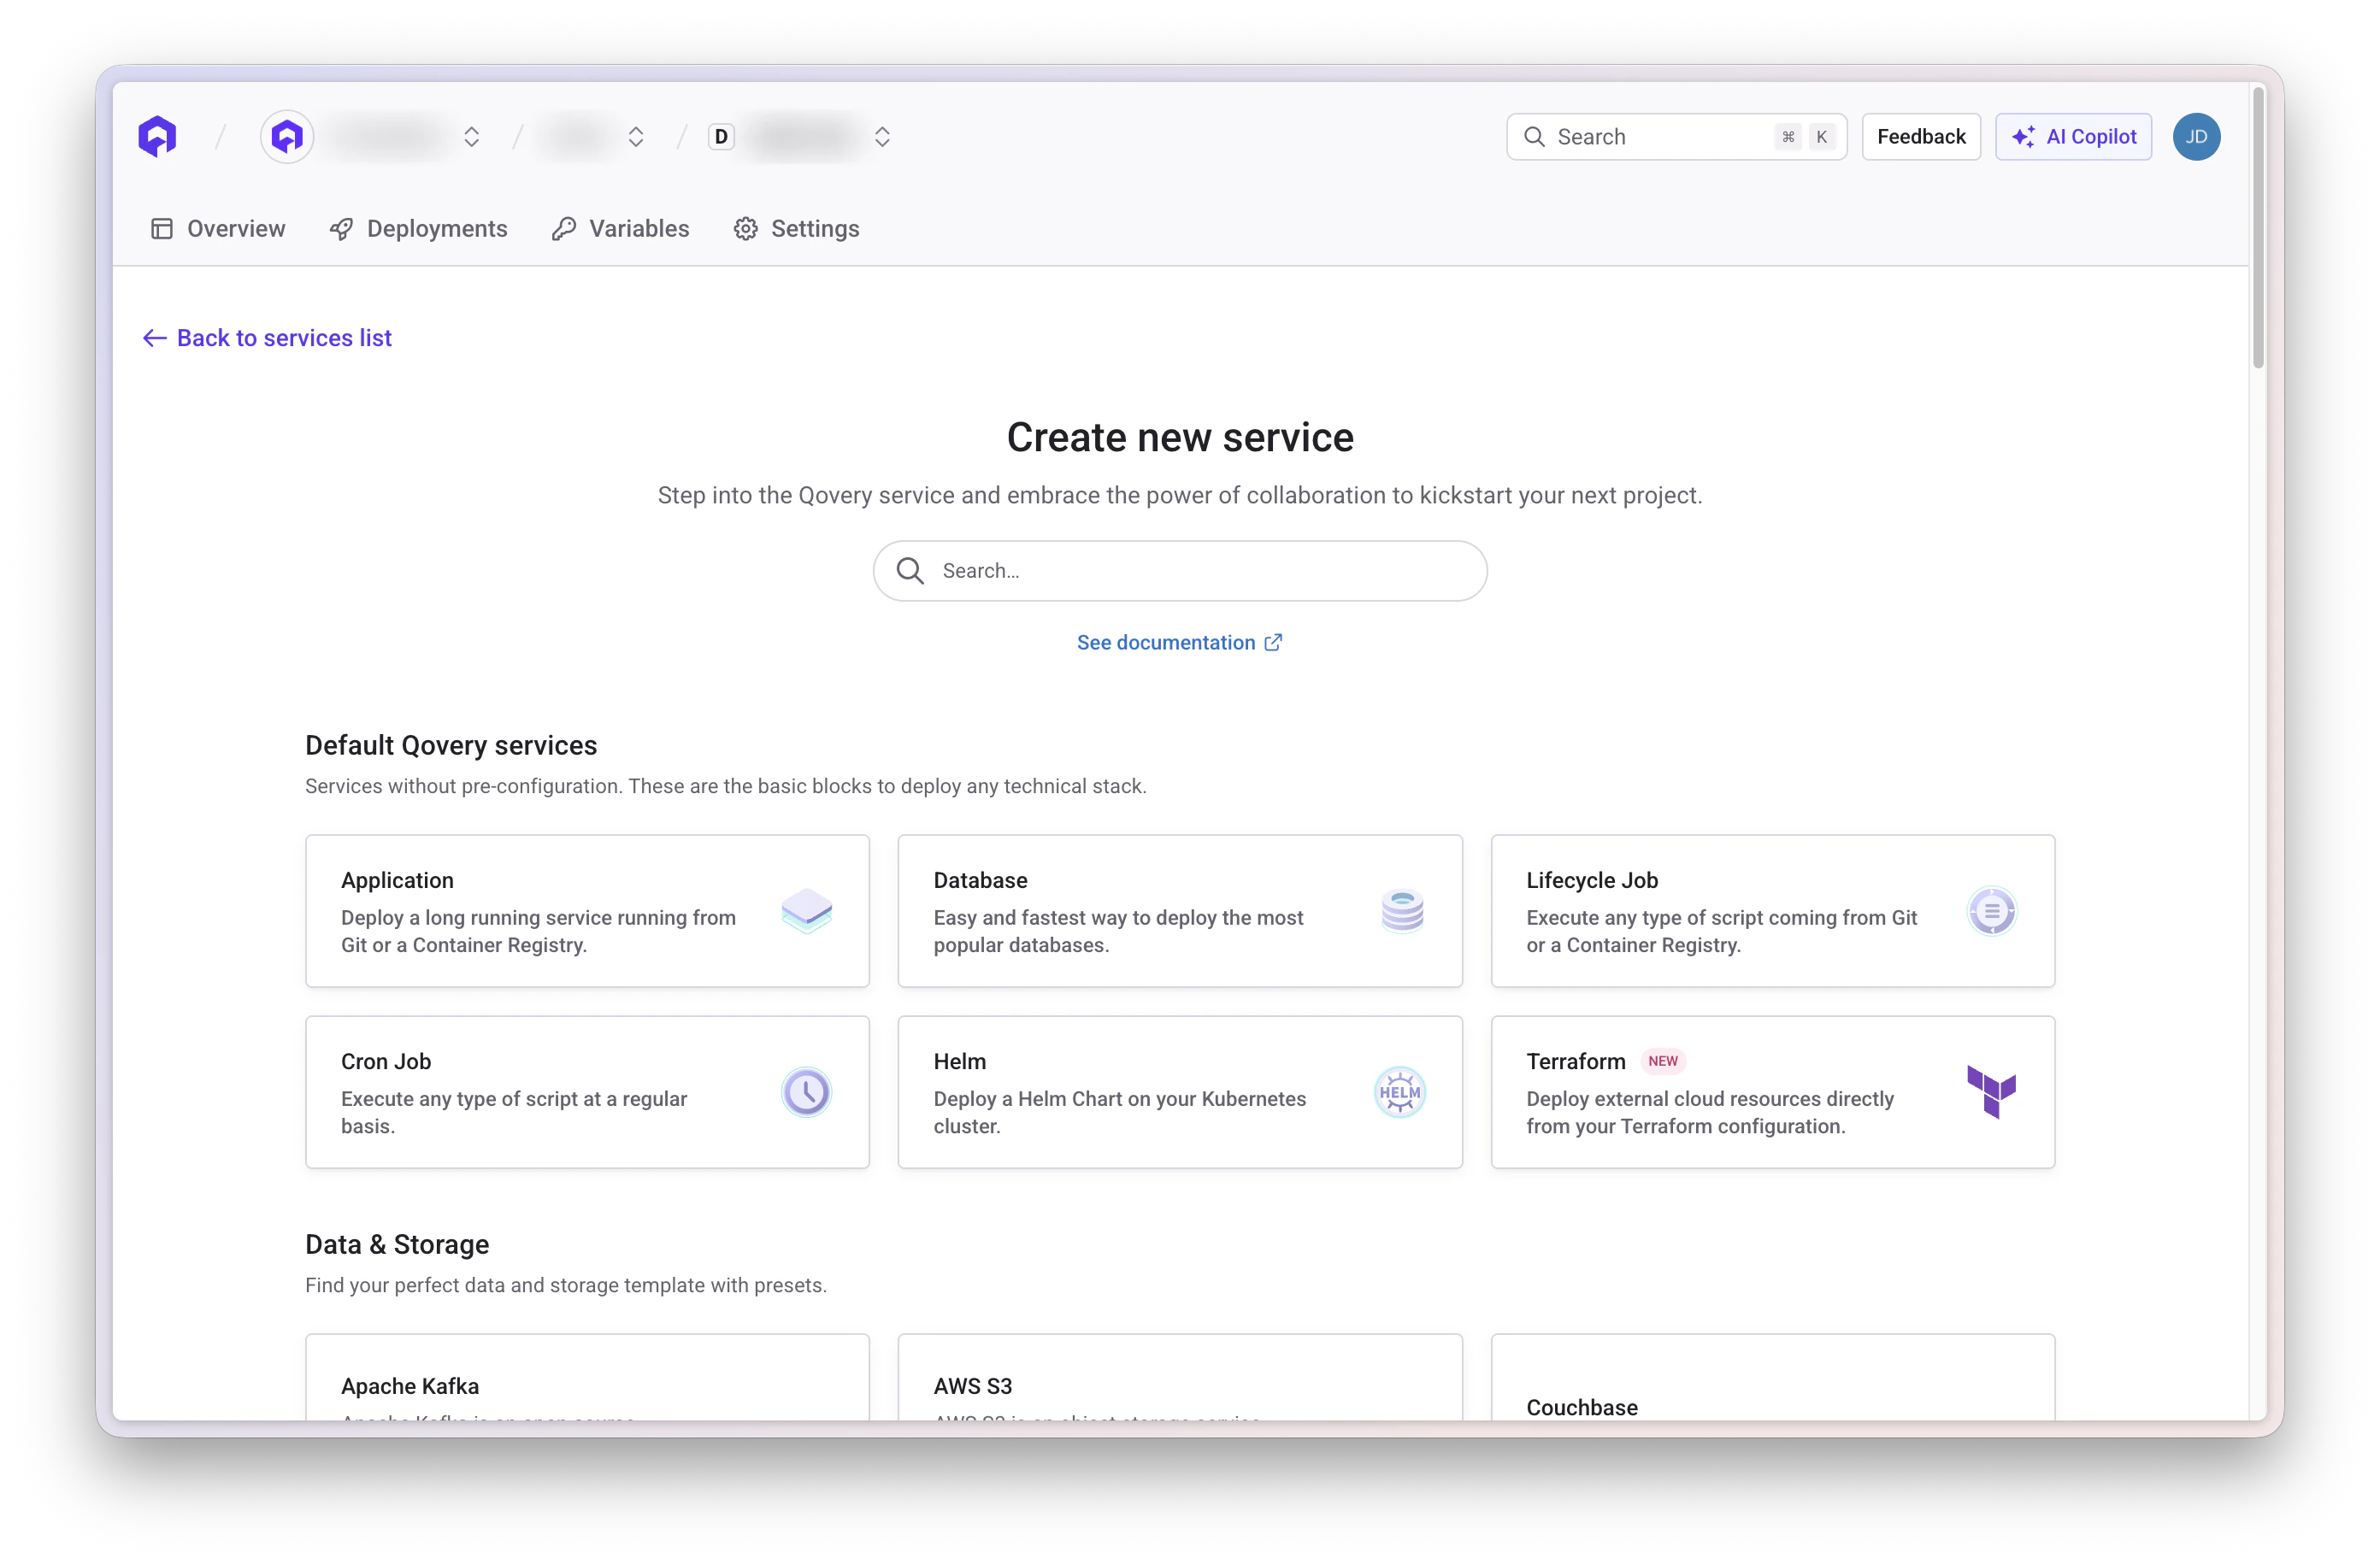Click the Cron Job clock icon
This screenshot has width=2380, height=1564.
point(807,1092)
